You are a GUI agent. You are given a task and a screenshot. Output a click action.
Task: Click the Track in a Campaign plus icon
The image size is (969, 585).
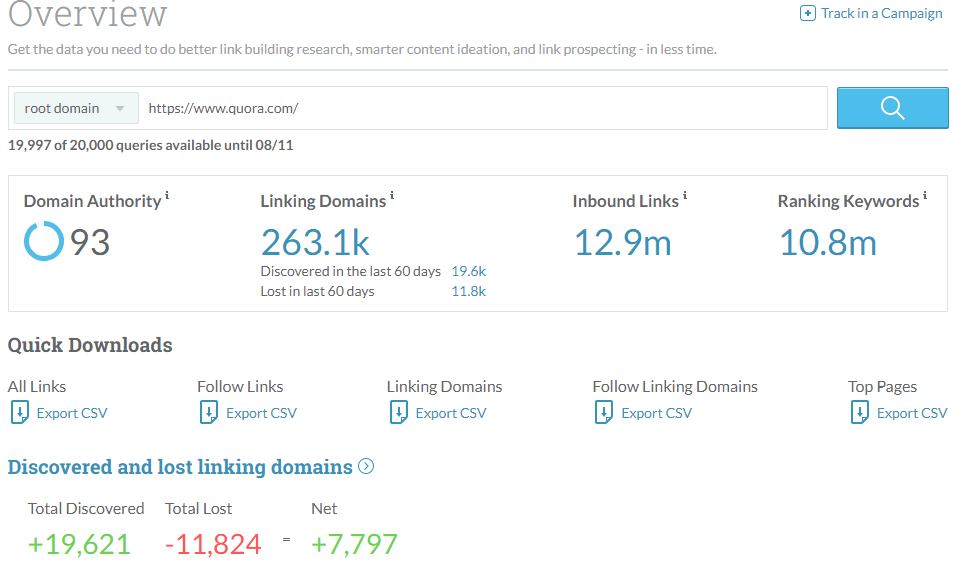808,14
